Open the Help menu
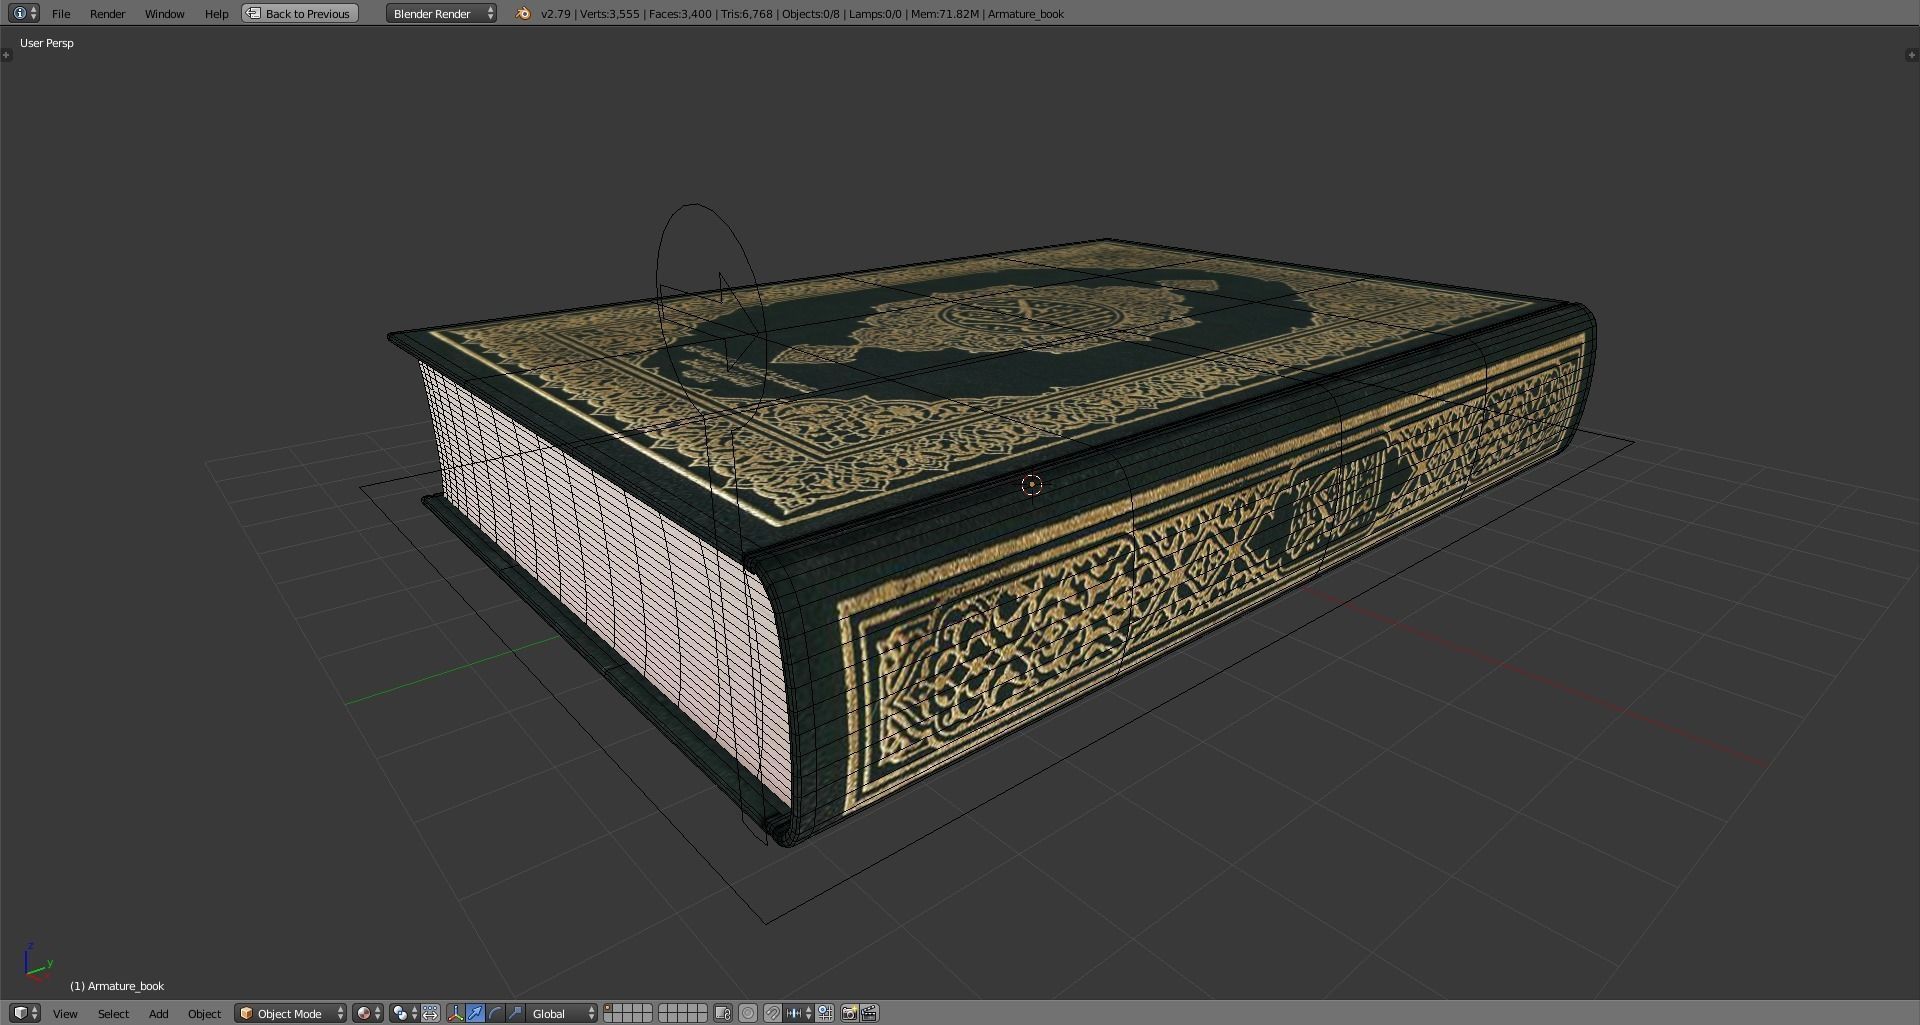 coord(216,13)
